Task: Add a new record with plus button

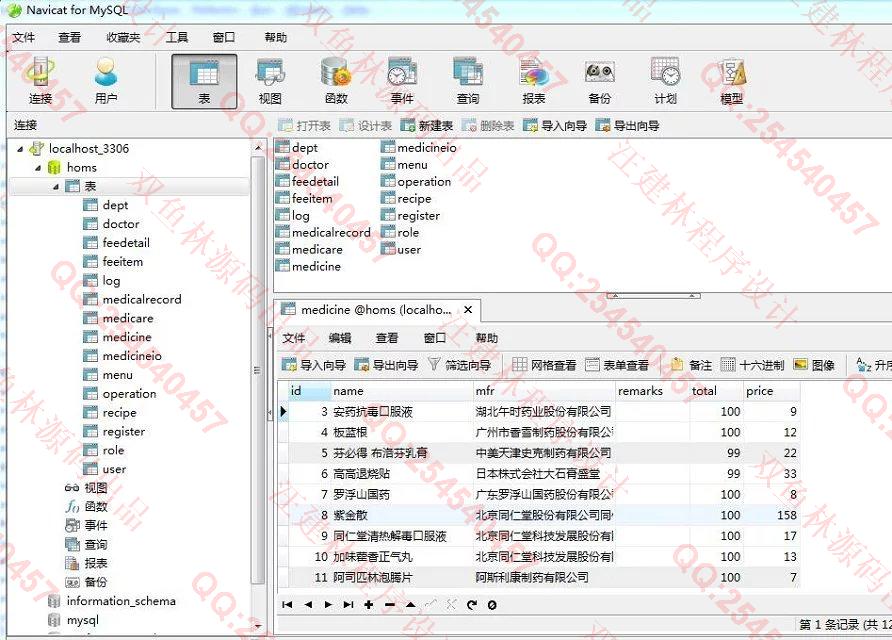Action: click(x=369, y=605)
